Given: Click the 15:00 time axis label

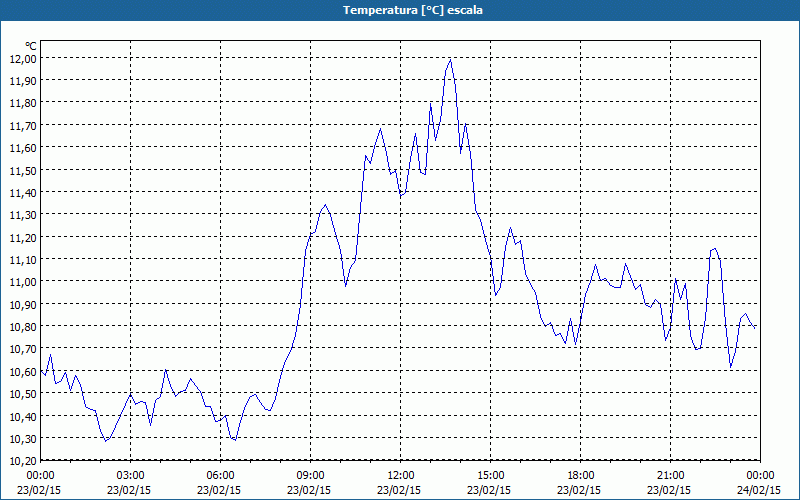Looking at the screenshot, I should click(490, 476).
